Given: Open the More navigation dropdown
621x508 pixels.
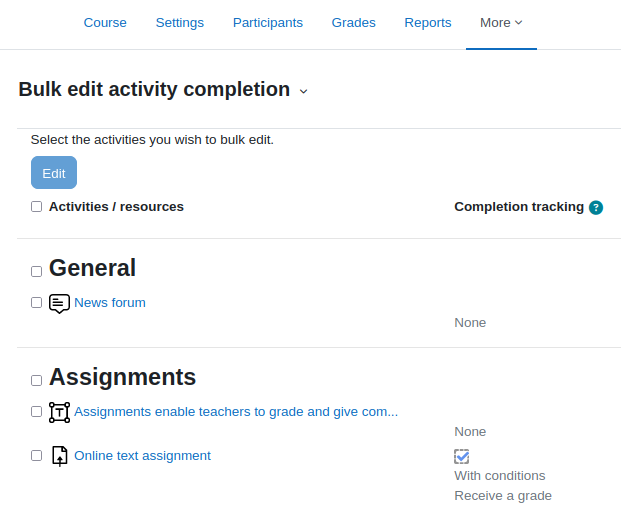Looking at the screenshot, I should pos(501,23).
